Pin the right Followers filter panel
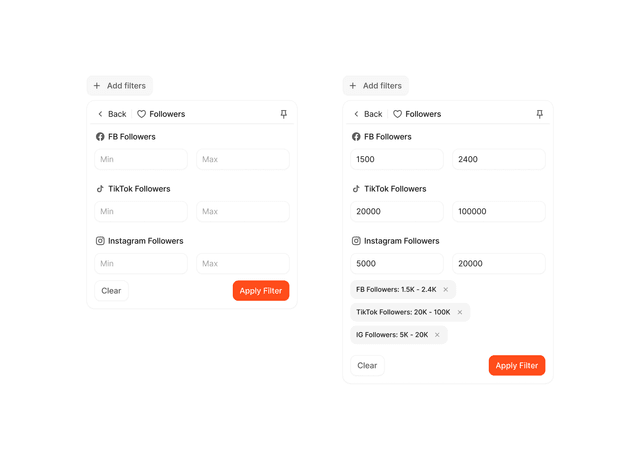Image resolution: width=640 pixels, height=459 pixels. click(540, 114)
